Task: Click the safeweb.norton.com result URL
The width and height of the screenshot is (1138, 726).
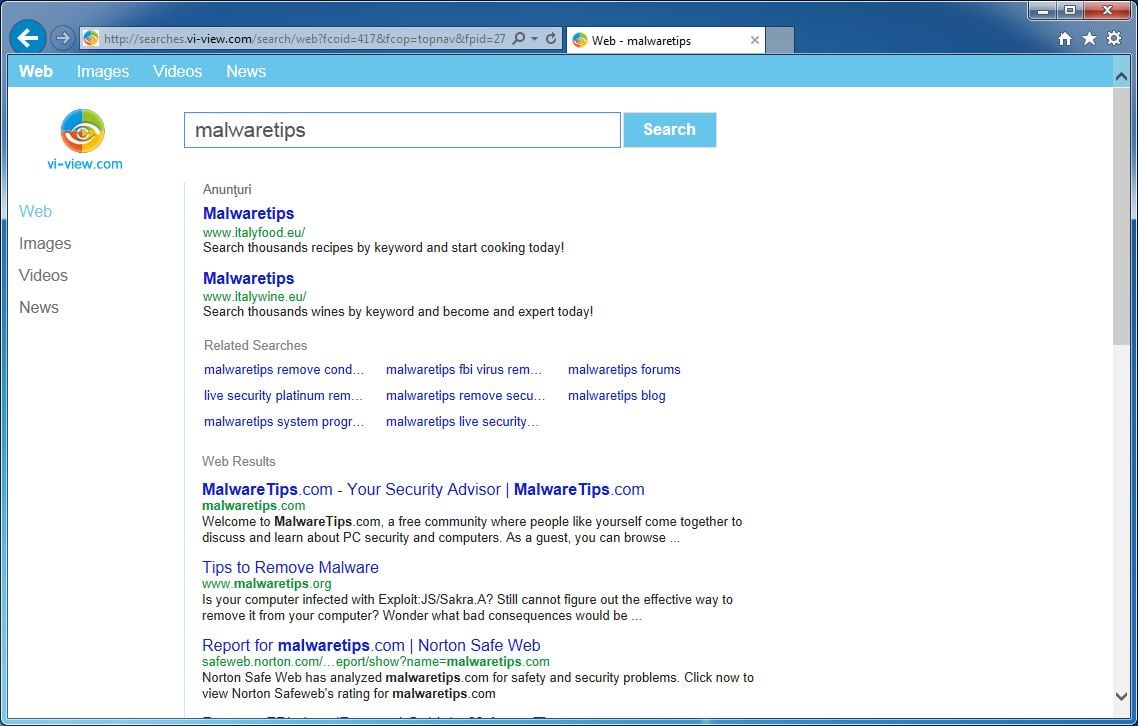Action: [376, 661]
